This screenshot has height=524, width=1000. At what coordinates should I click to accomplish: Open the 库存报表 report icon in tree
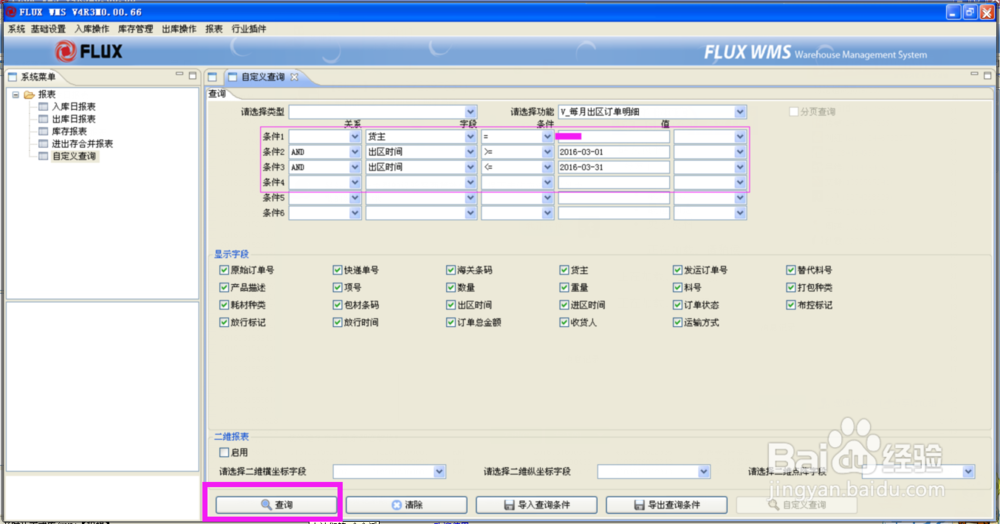pyautogui.click(x=43, y=131)
